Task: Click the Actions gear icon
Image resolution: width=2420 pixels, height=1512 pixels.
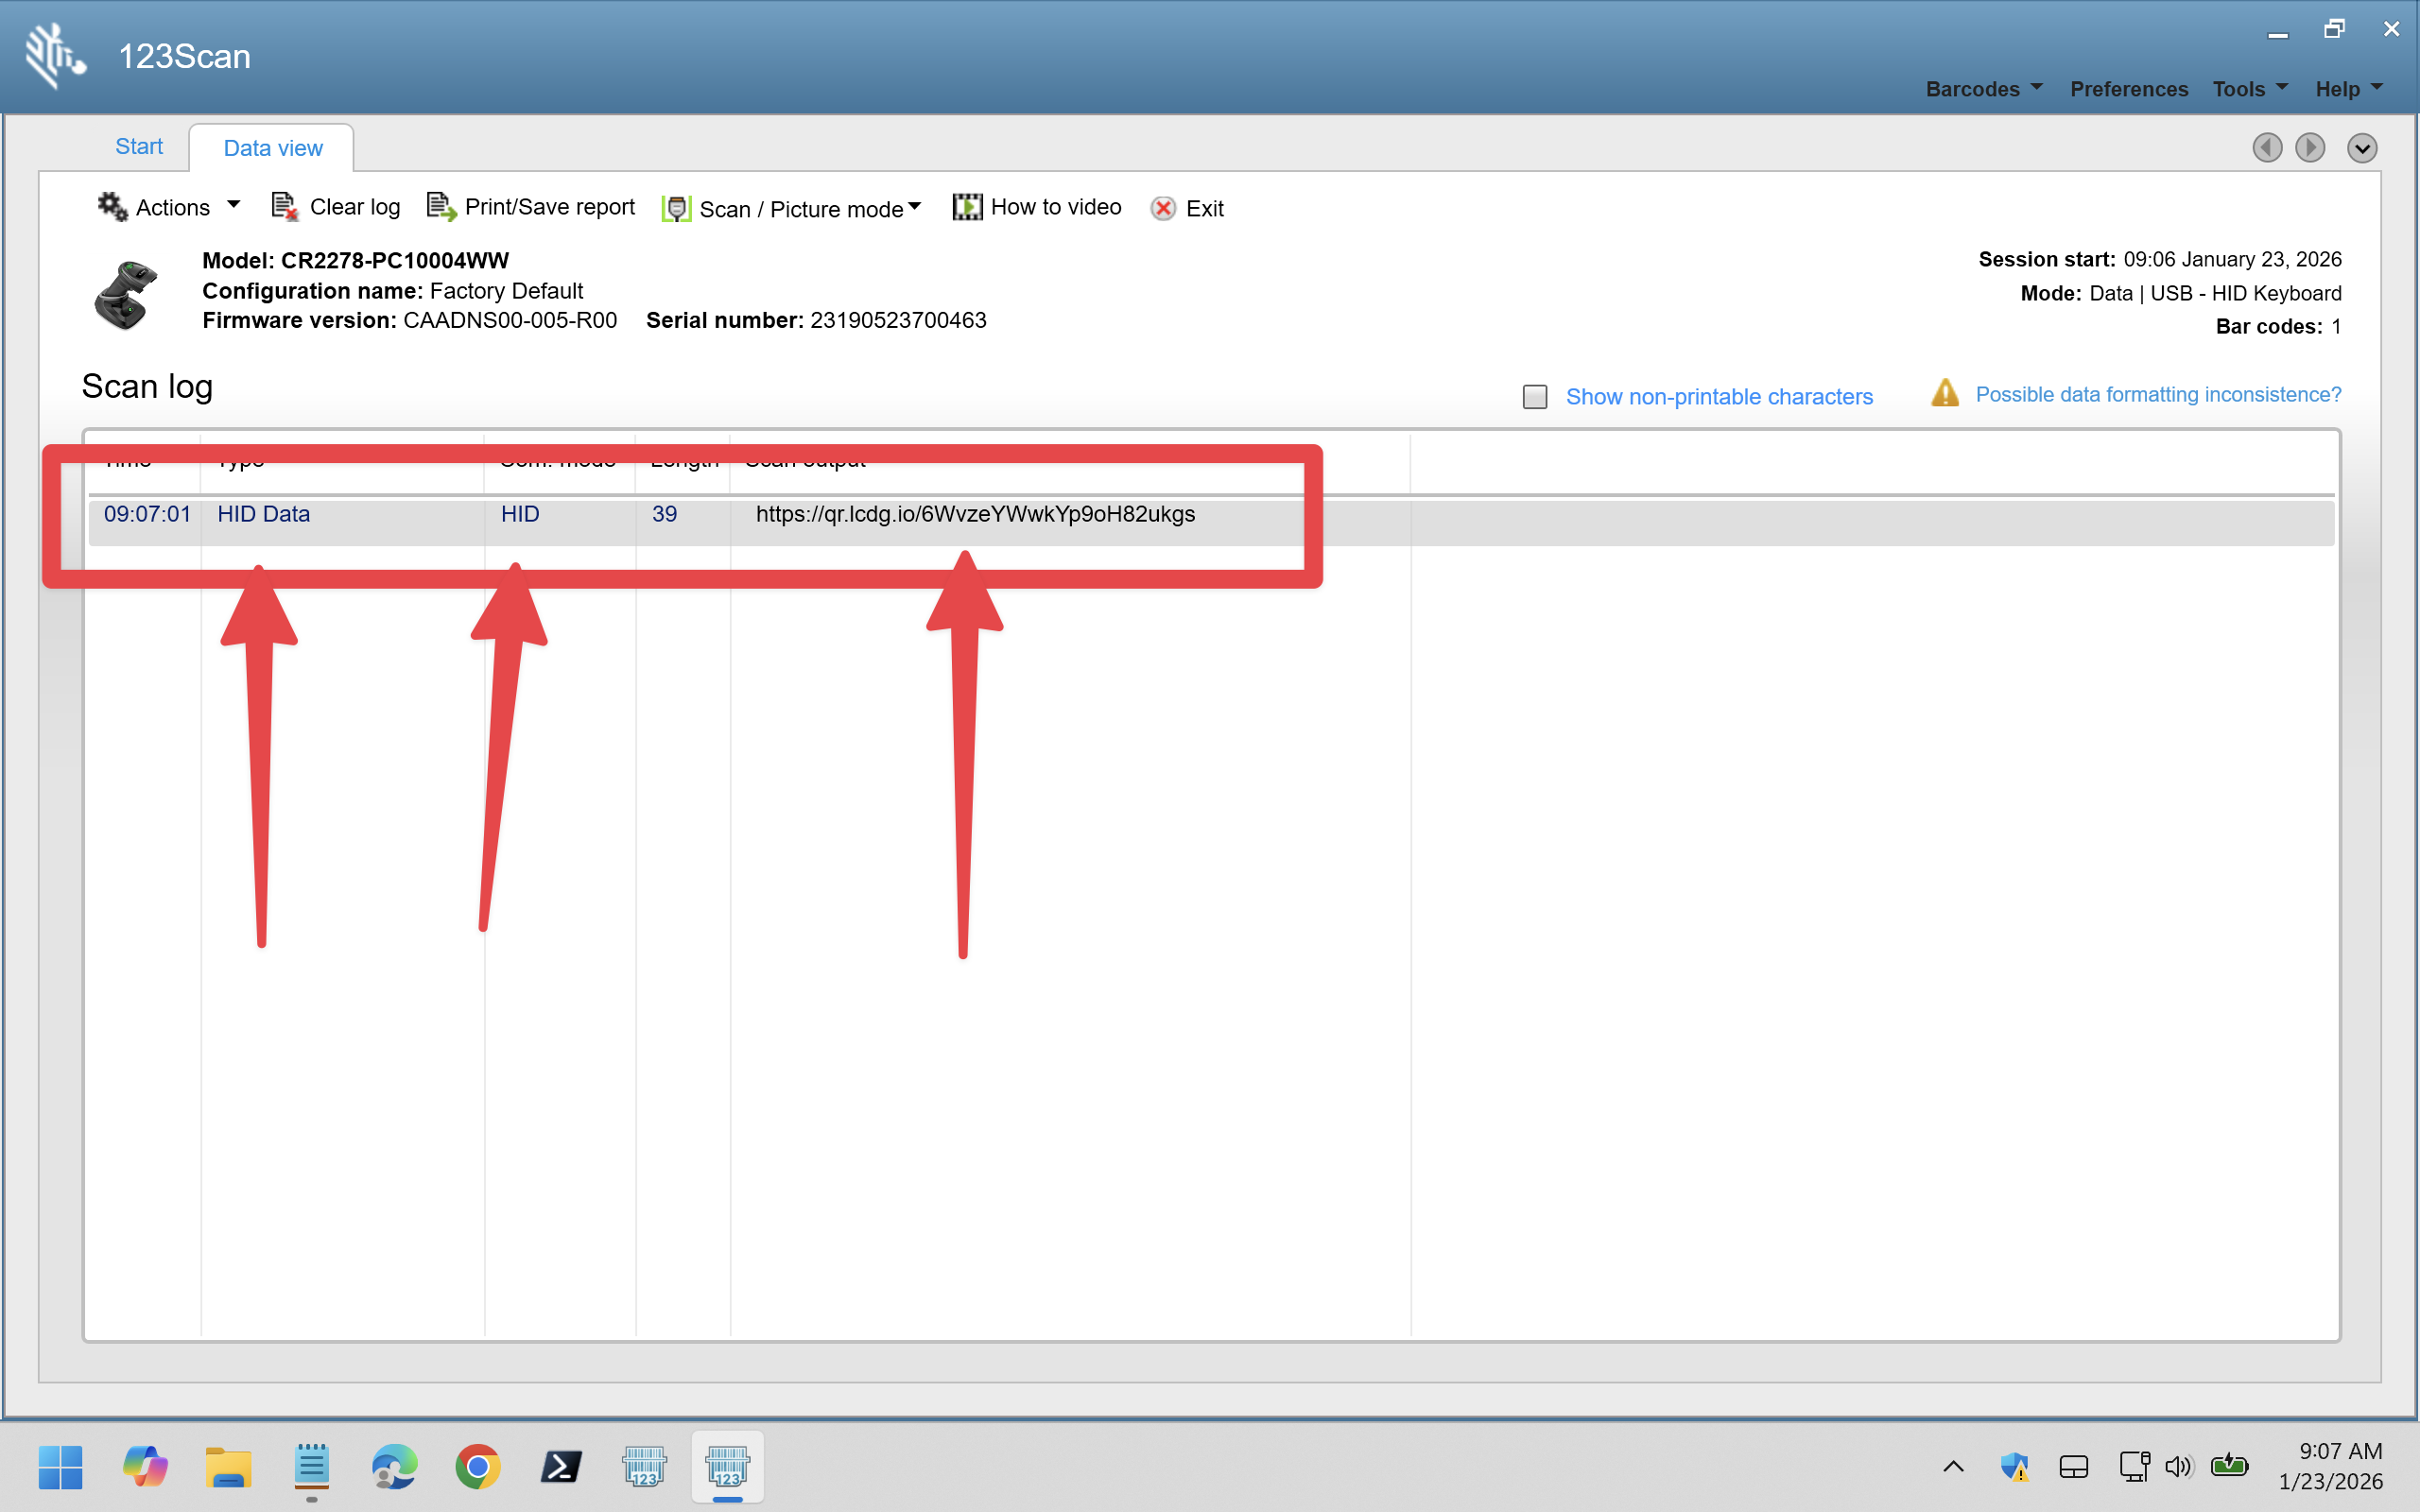Action: (112, 207)
